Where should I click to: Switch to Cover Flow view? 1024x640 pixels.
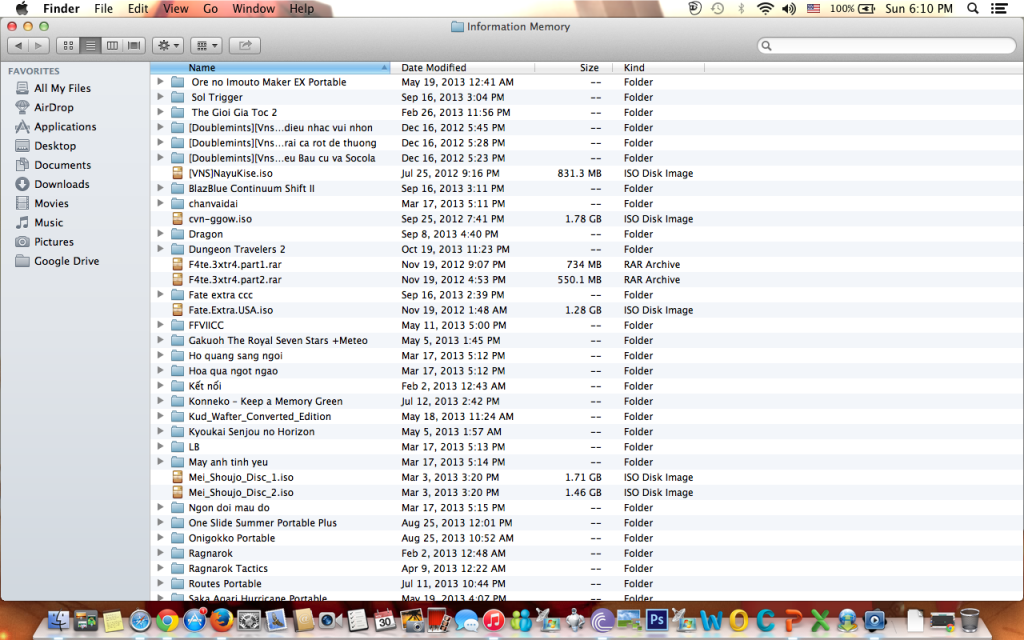coord(134,46)
